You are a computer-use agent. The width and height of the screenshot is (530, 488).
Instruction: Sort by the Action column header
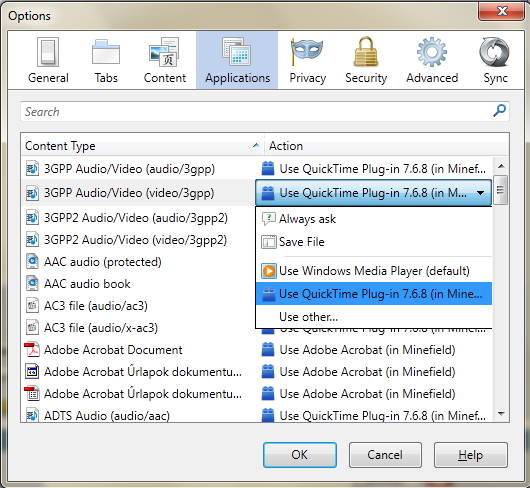386,146
